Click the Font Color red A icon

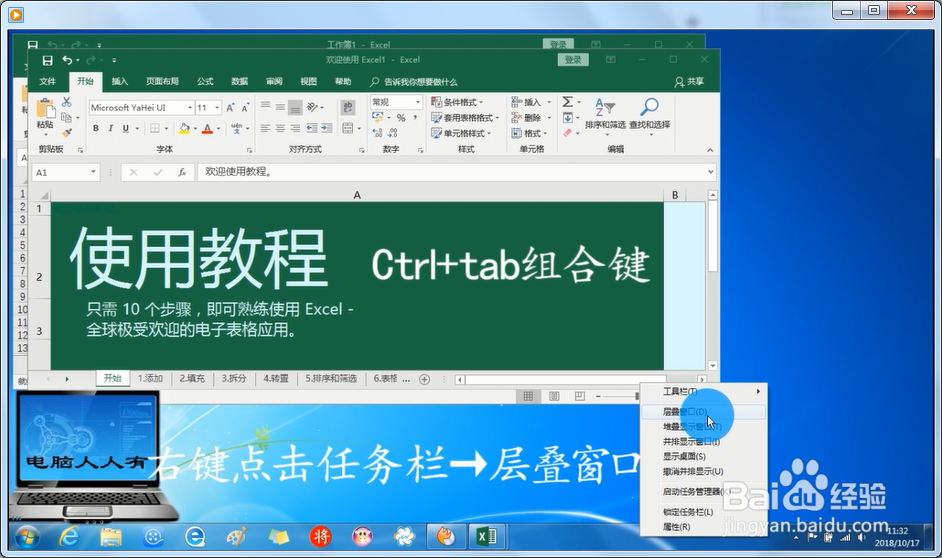[x=207, y=129]
